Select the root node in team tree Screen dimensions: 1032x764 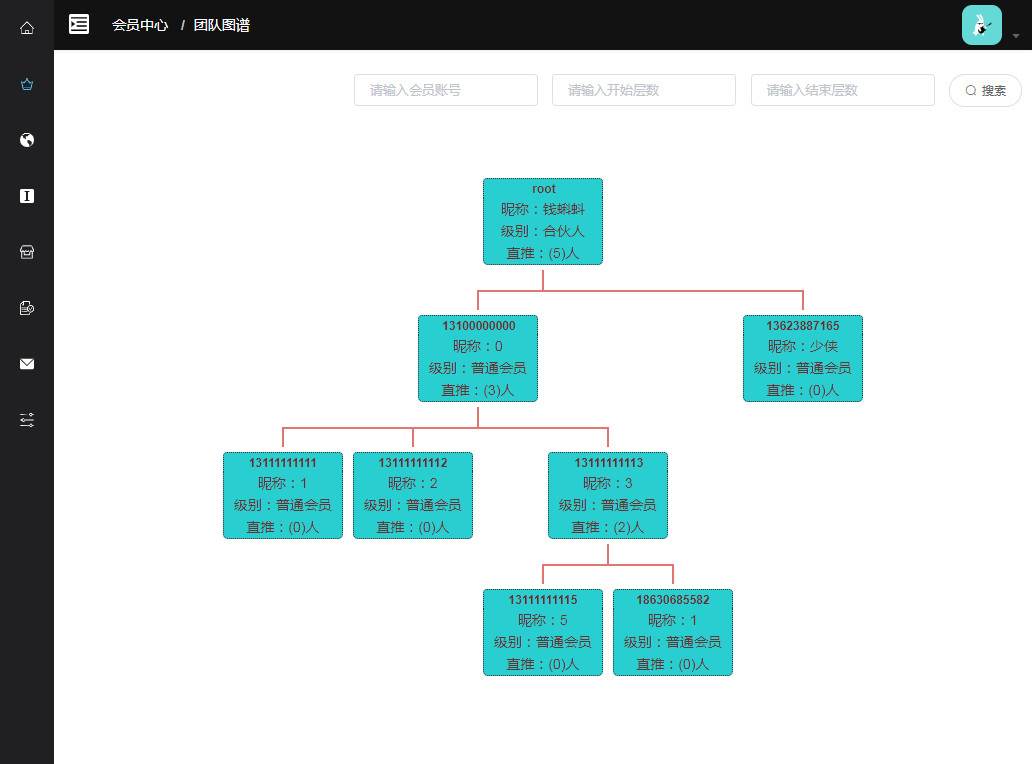pos(543,221)
